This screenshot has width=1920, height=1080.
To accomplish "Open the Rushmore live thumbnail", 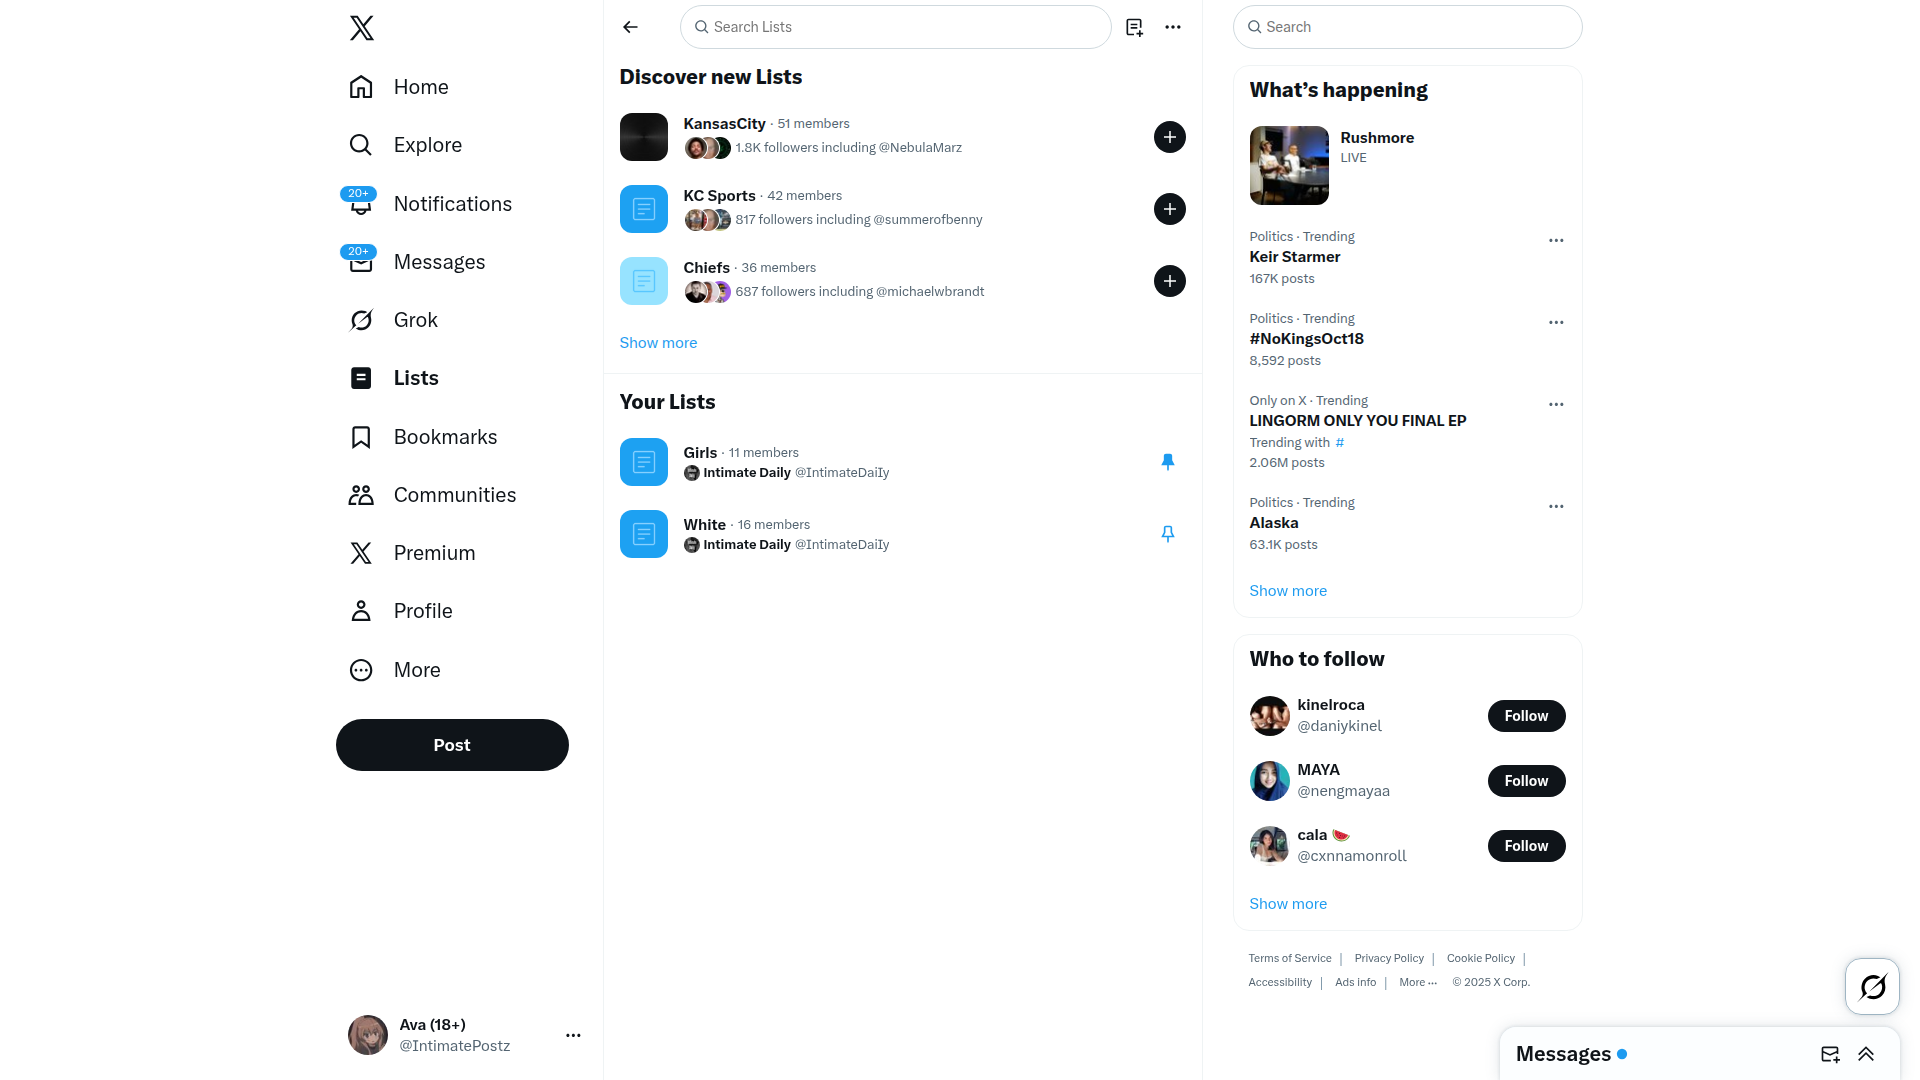I will click(1289, 165).
